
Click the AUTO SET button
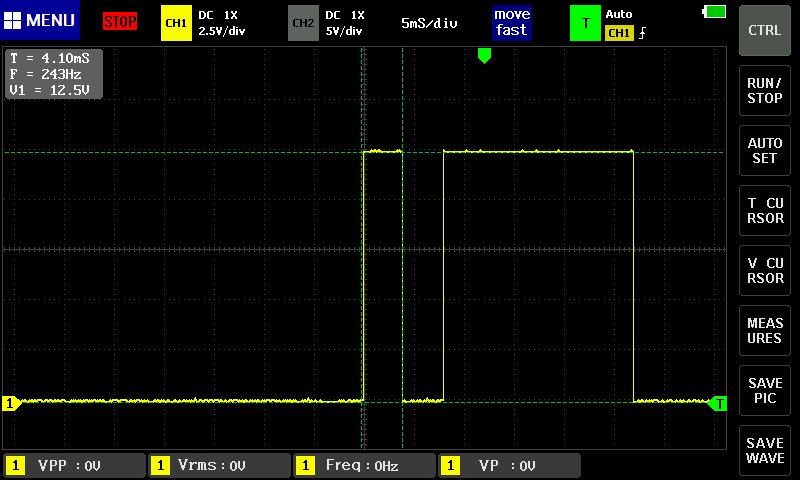(764, 150)
